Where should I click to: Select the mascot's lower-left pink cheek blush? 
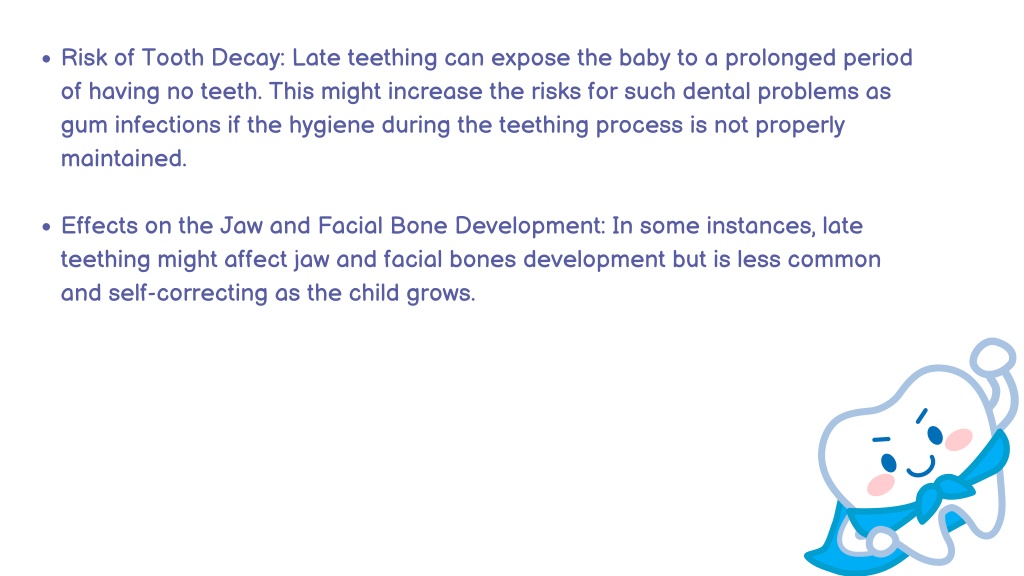(x=880, y=485)
